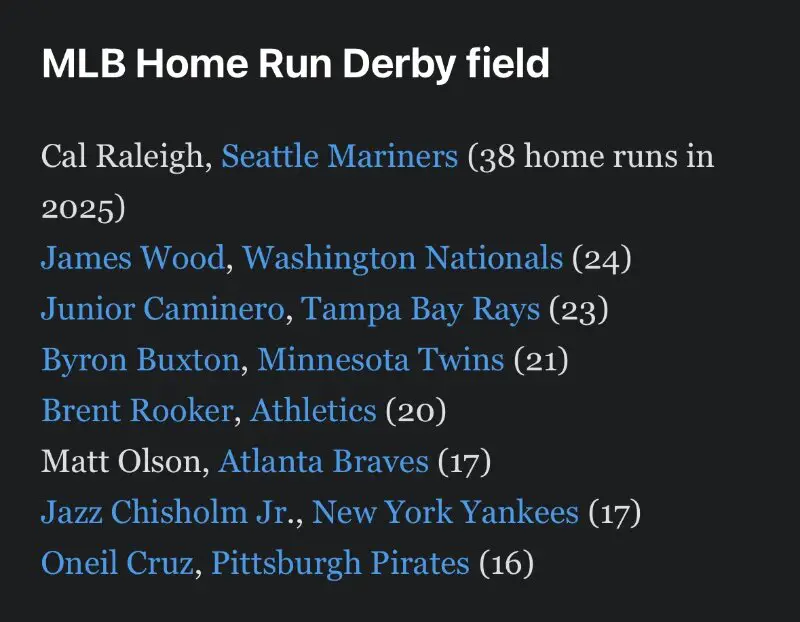Viewport: 800px width, 622px height.
Task: Click the "38 home runs in" text
Action: tap(591, 156)
